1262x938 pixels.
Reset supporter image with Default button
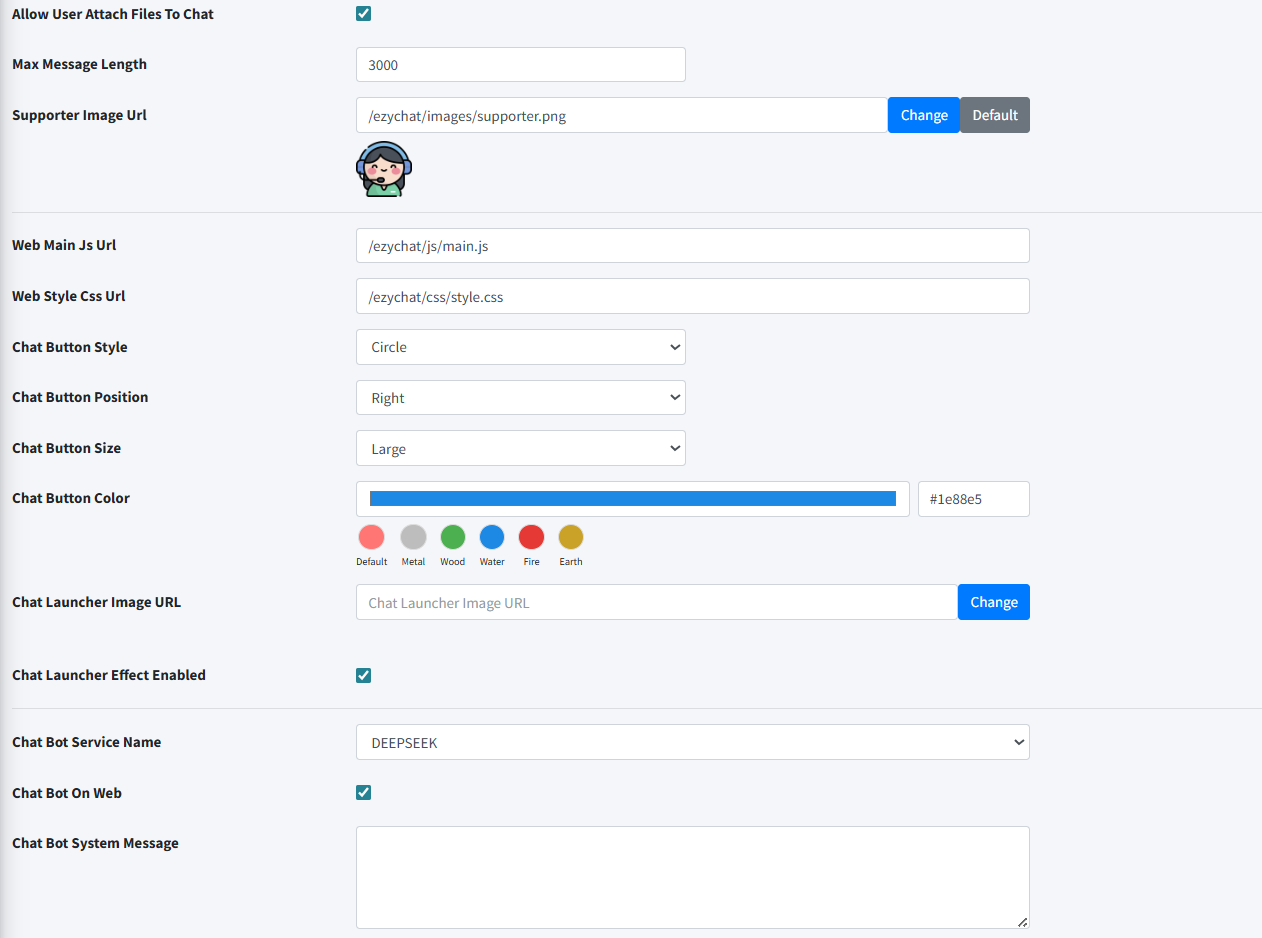(x=995, y=115)
